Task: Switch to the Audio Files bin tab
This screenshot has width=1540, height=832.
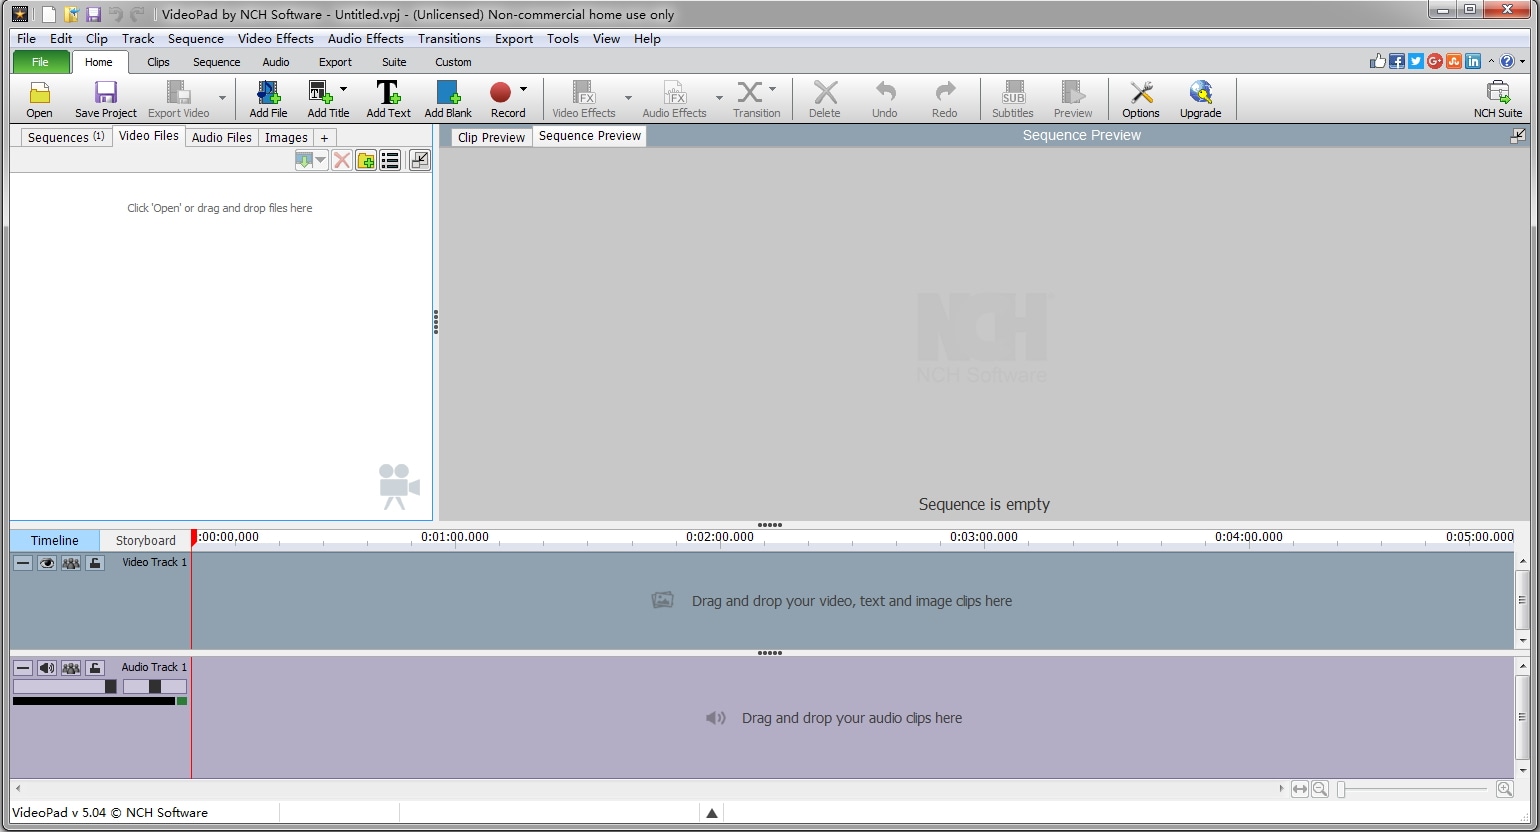Action: click(222, 138)
